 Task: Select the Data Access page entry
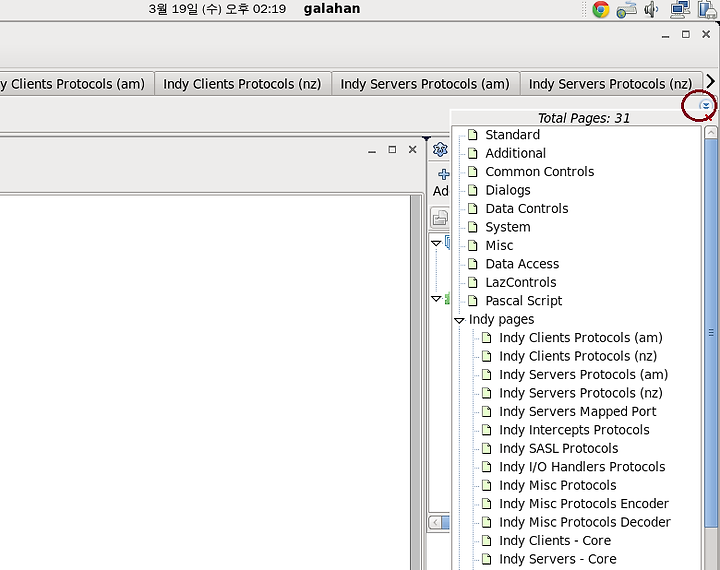click(522, 264)
